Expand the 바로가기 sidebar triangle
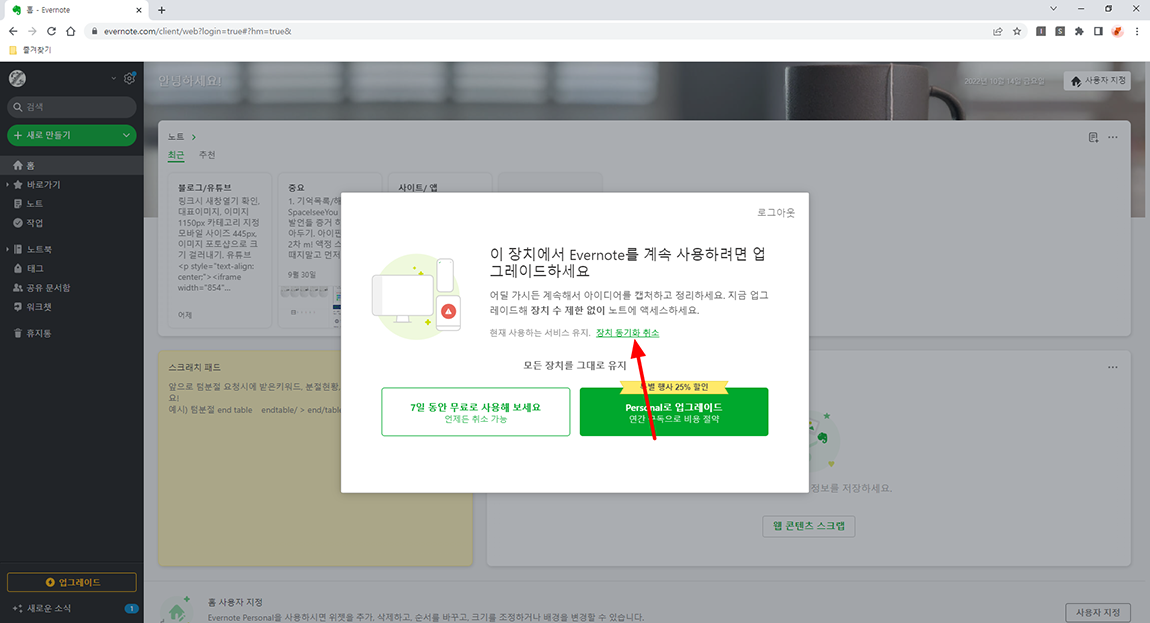The image size is (1150, 623). coord(7,185)
